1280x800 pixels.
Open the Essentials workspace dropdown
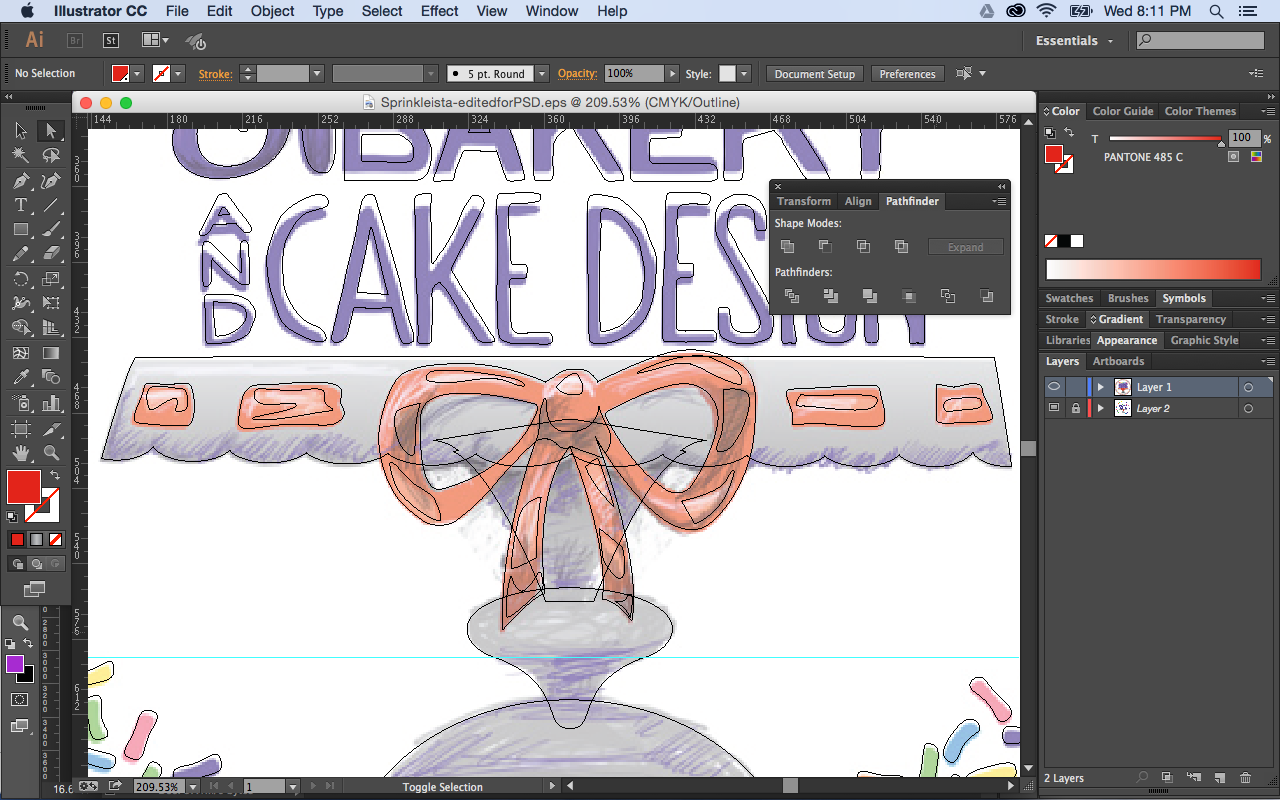(1075, 41)
